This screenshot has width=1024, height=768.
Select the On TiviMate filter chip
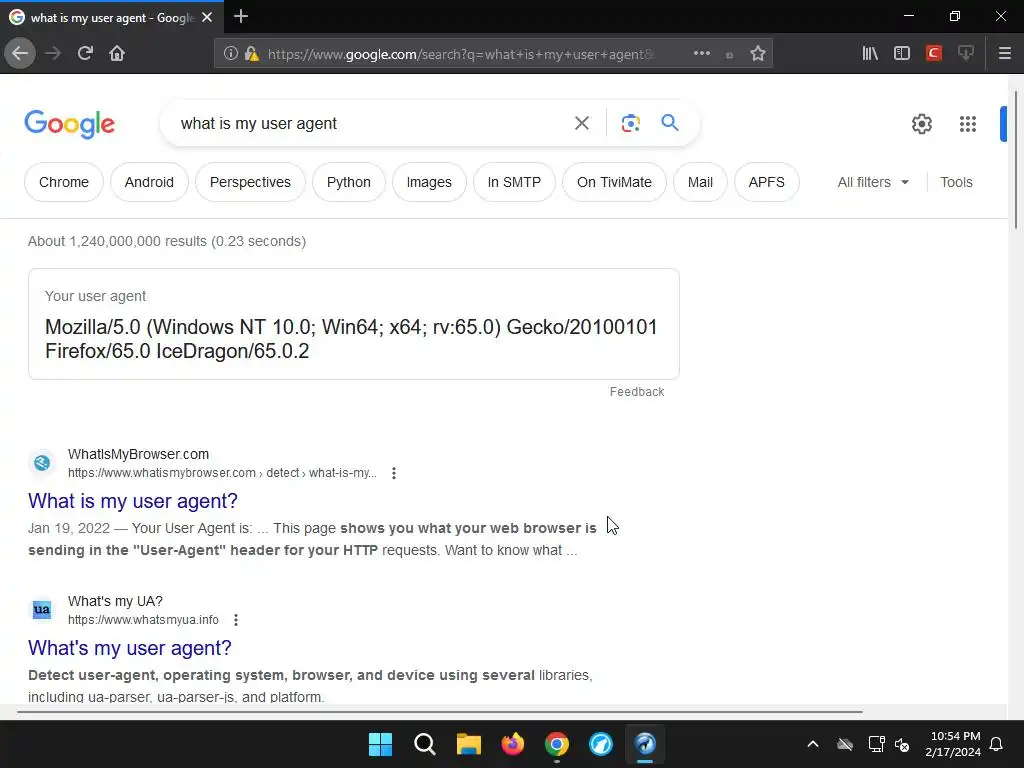point(615,182)
